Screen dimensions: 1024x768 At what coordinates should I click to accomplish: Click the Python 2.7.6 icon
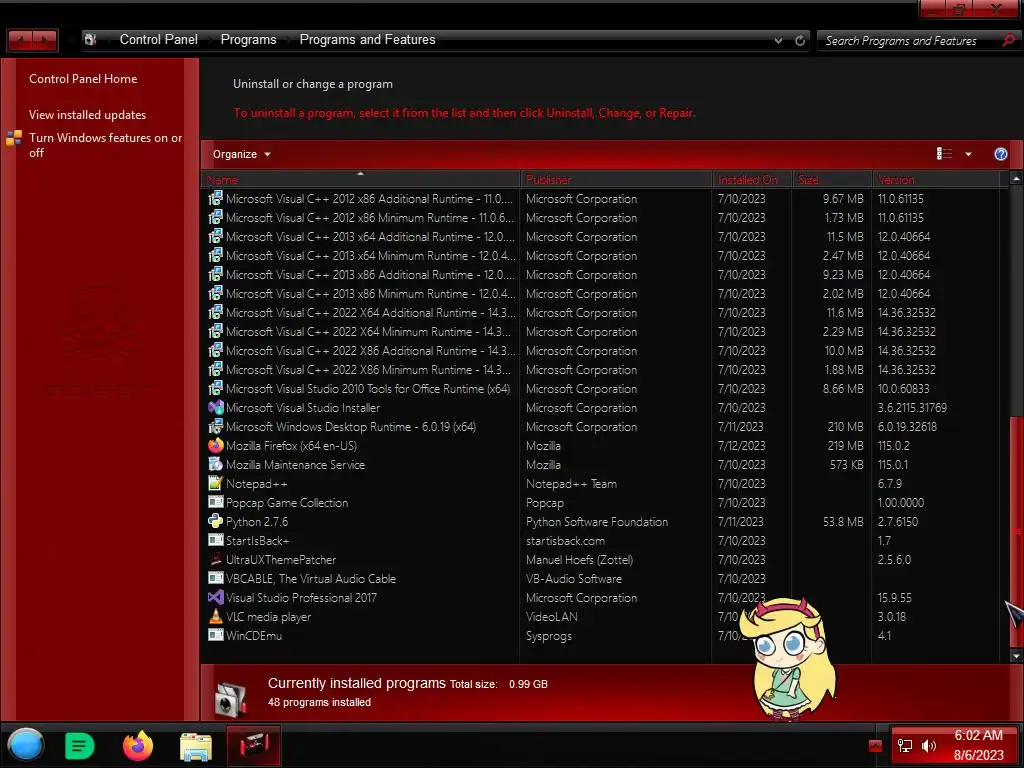click(x=216, y=521)
